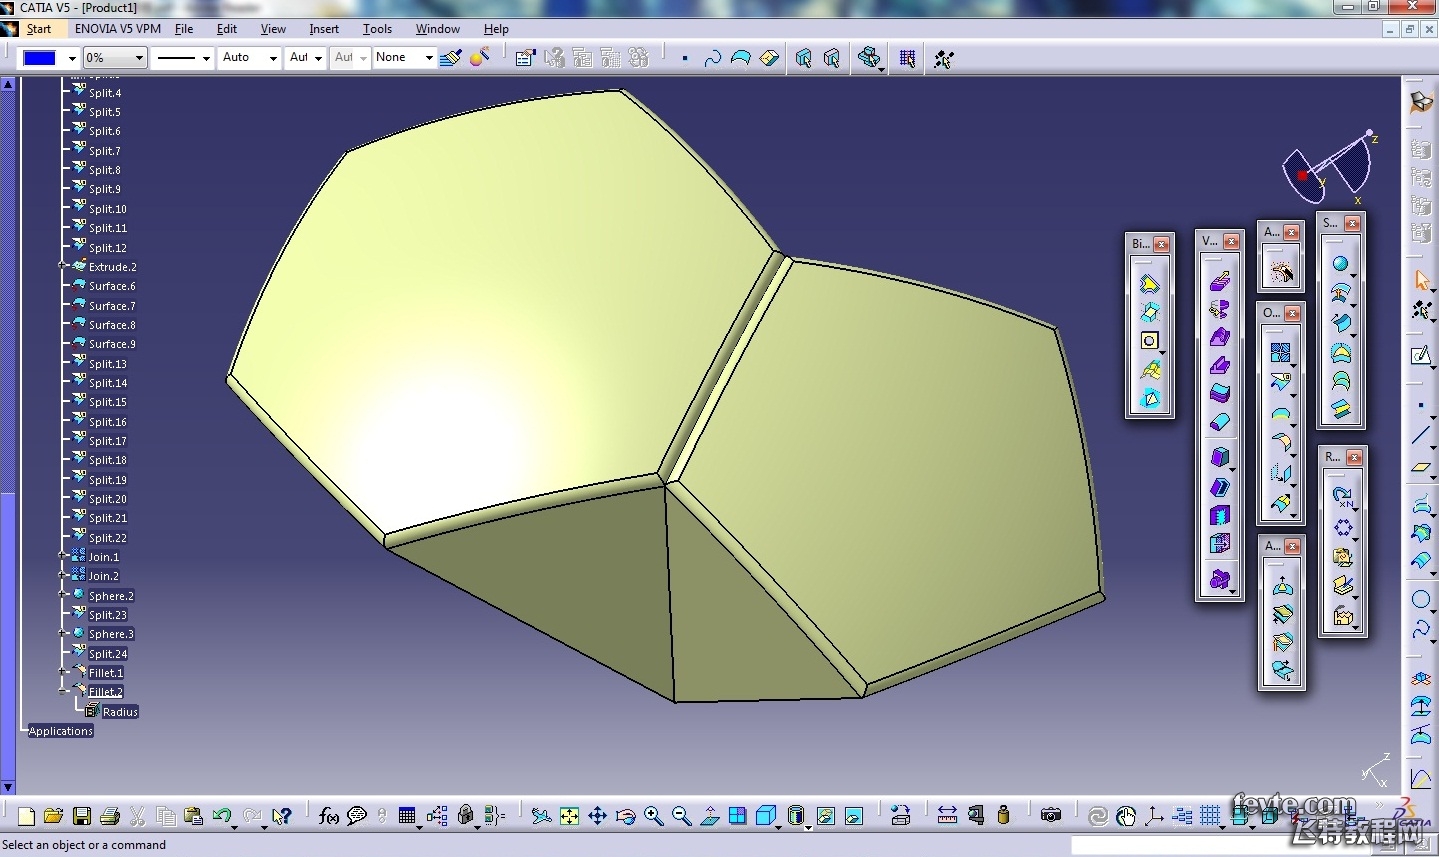Open the transparency 0% dropdown
1439x857 pixels.
coord(139,58)
